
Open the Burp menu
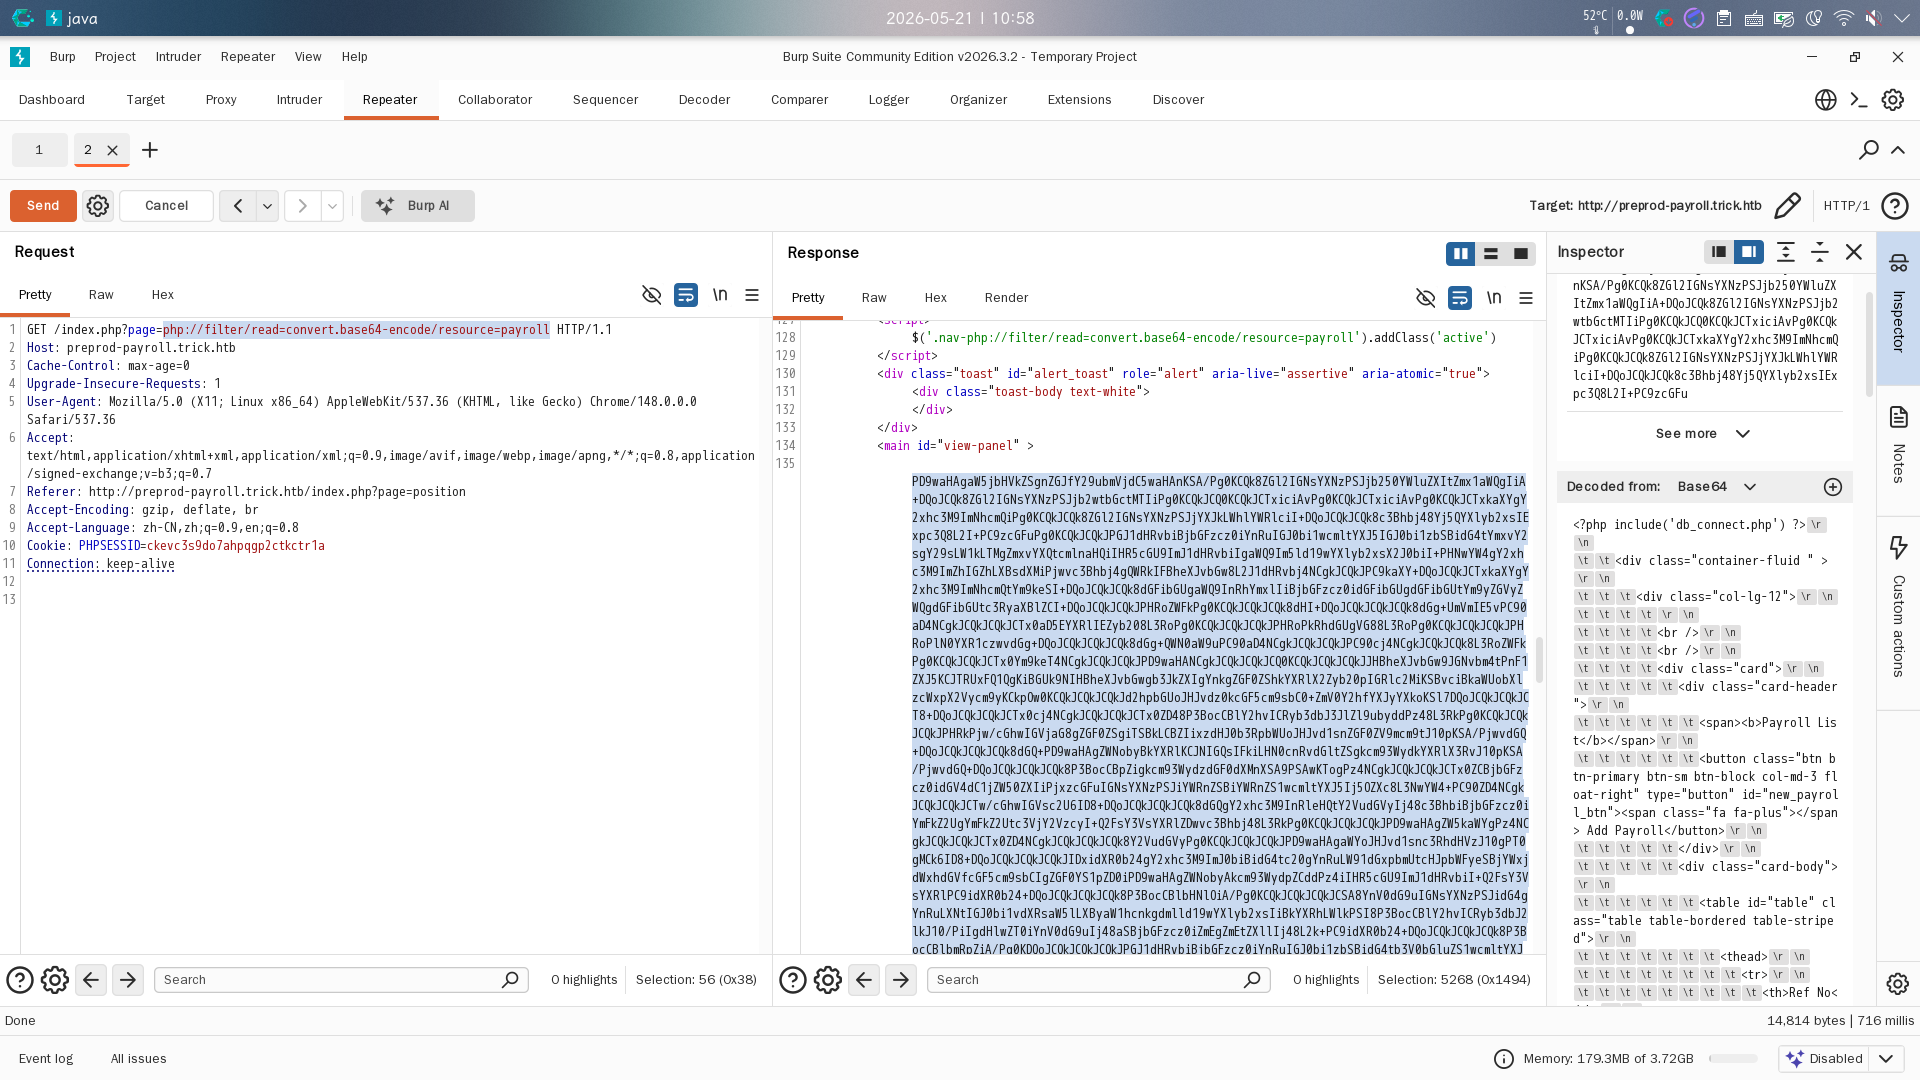click(x=63, y=57)
